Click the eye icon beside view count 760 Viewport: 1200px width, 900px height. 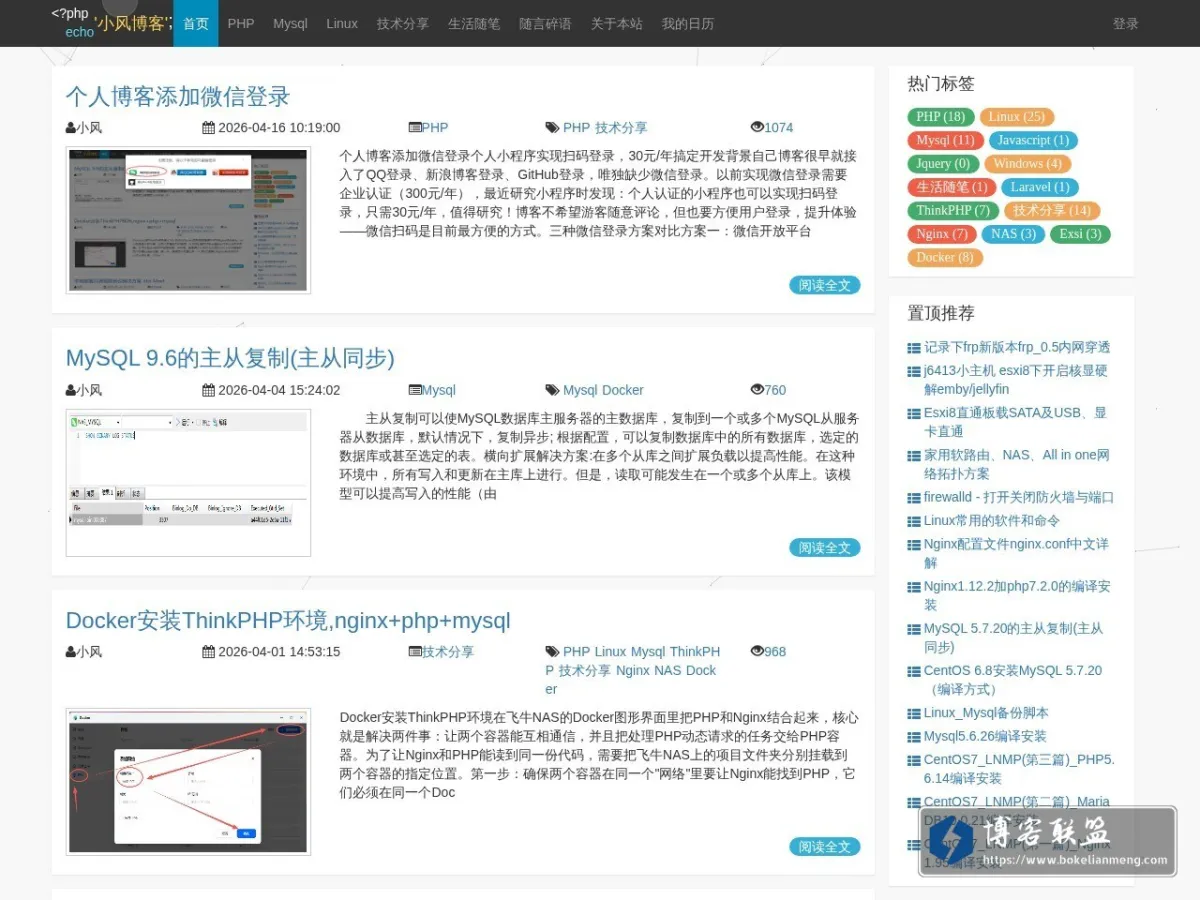(757, 391)
